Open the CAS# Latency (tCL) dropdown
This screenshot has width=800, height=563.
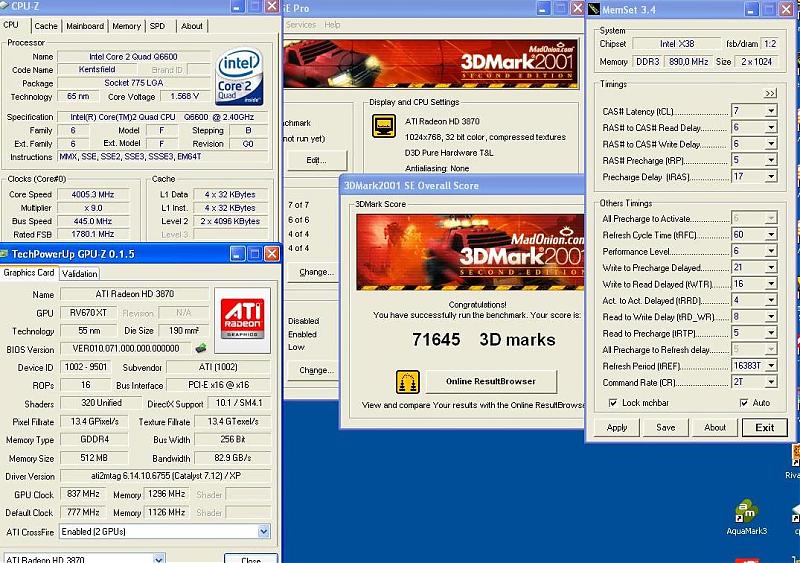[771, 111]
